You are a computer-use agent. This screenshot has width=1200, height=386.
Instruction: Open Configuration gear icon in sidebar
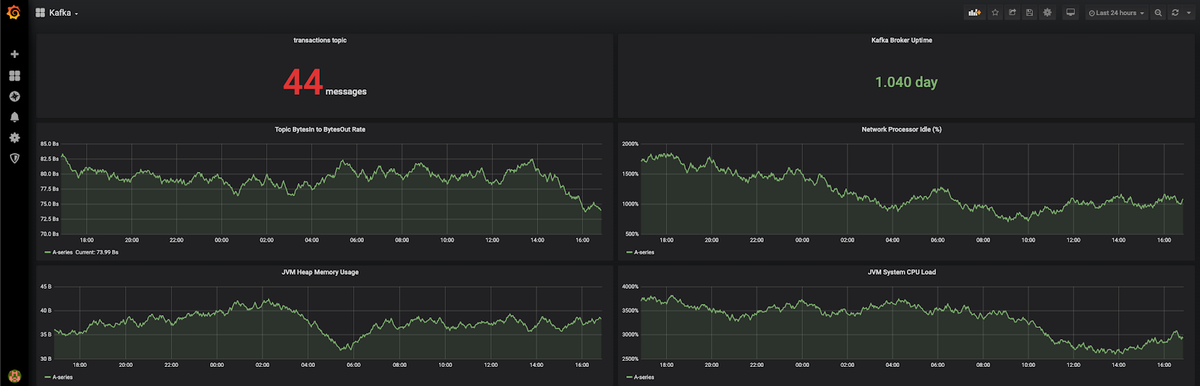14,137
